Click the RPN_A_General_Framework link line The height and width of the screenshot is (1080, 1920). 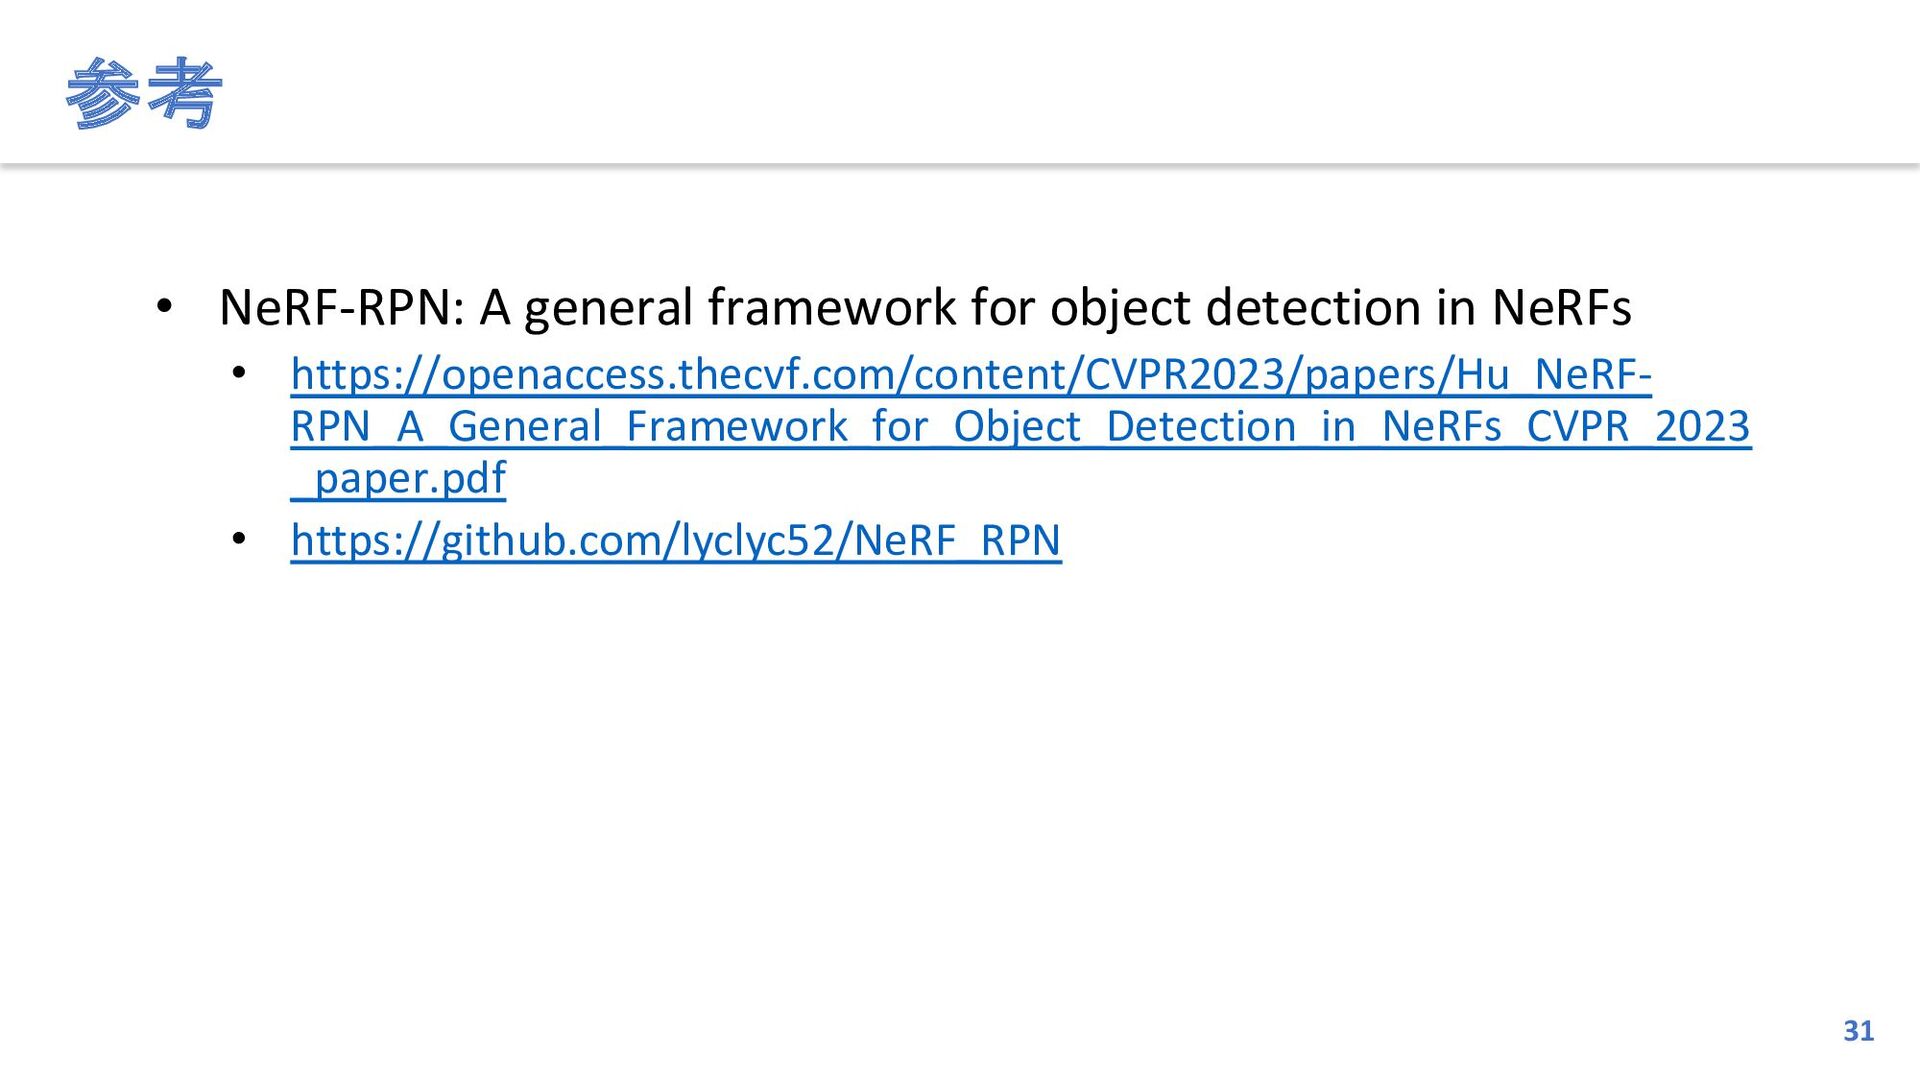(1021, 426)
